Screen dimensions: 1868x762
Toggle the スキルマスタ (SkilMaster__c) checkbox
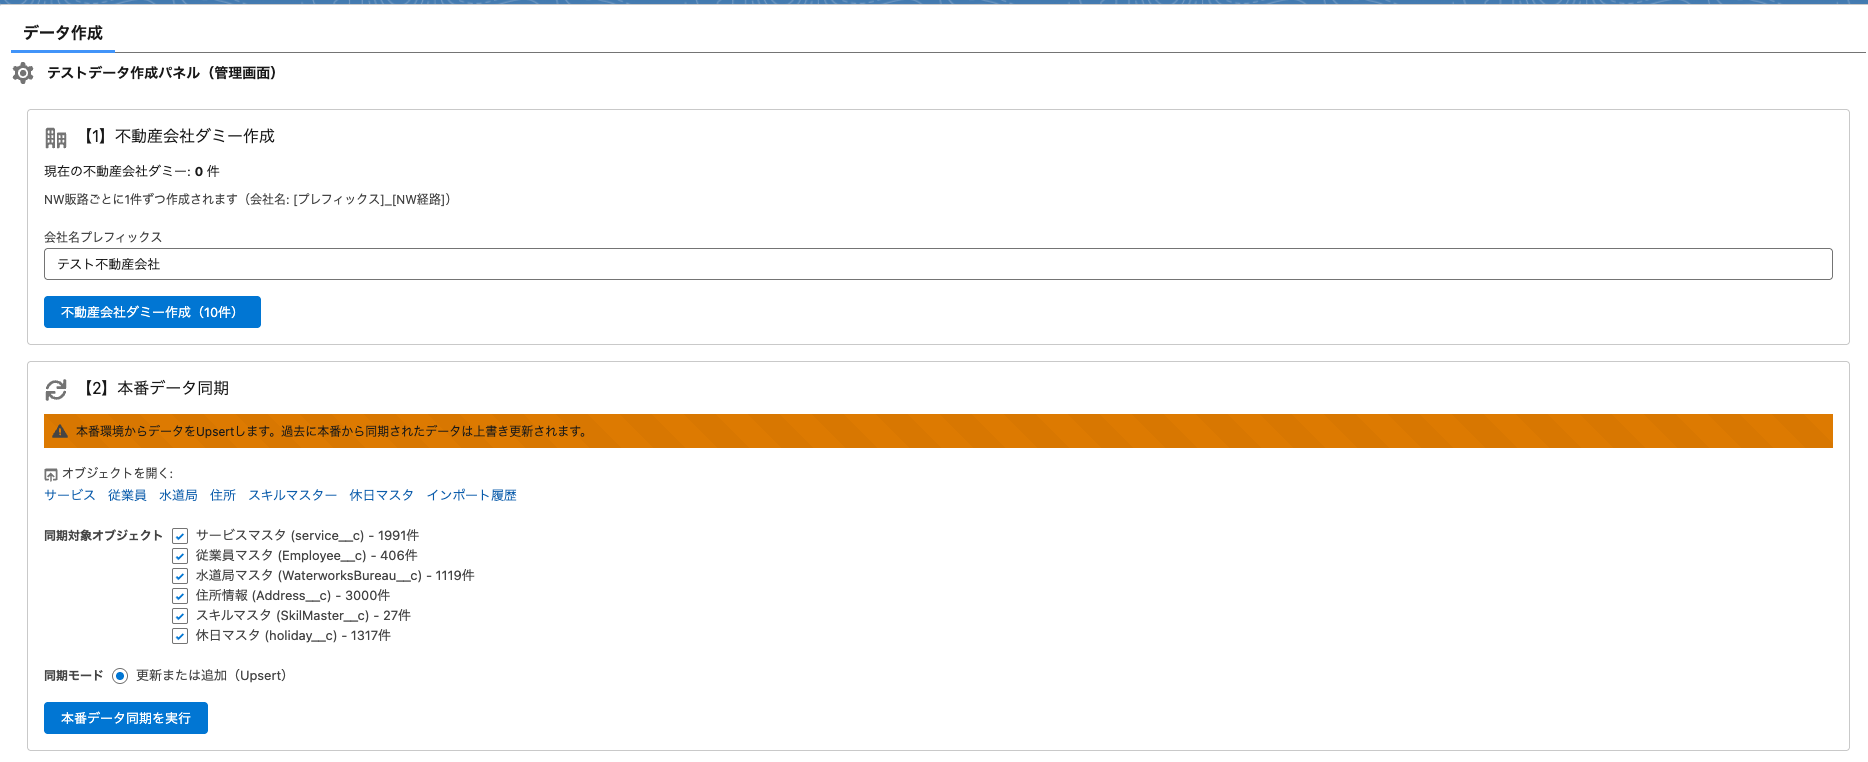[180, 616]
